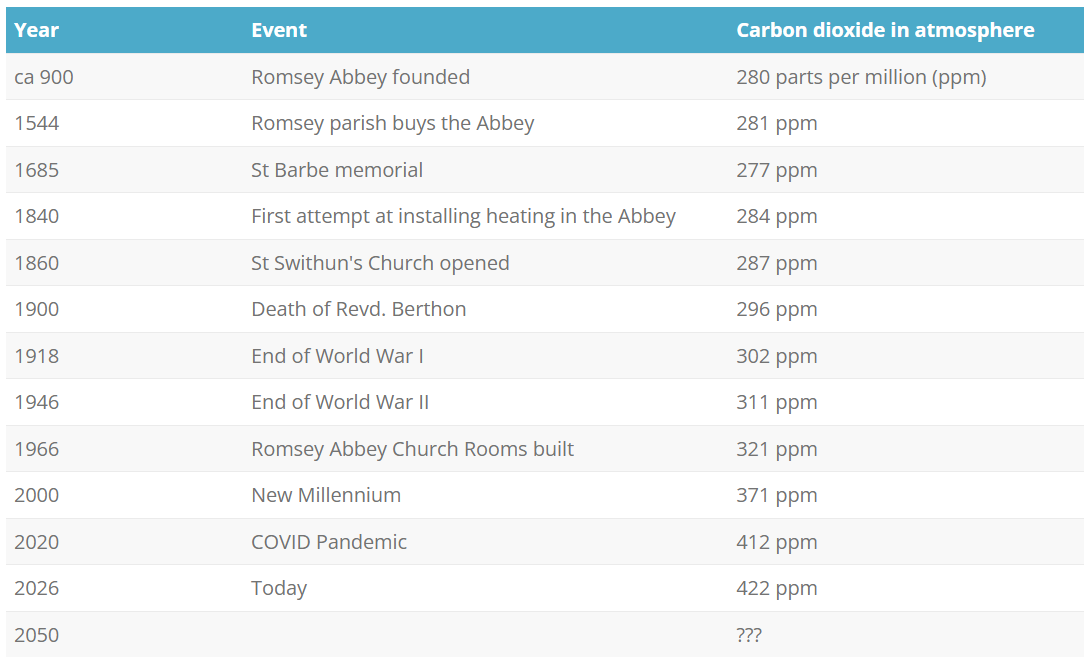The height and width of the screenshot is (667, 1090).
Task: Click the 280 parts per million value
Action: click(861, 77)
